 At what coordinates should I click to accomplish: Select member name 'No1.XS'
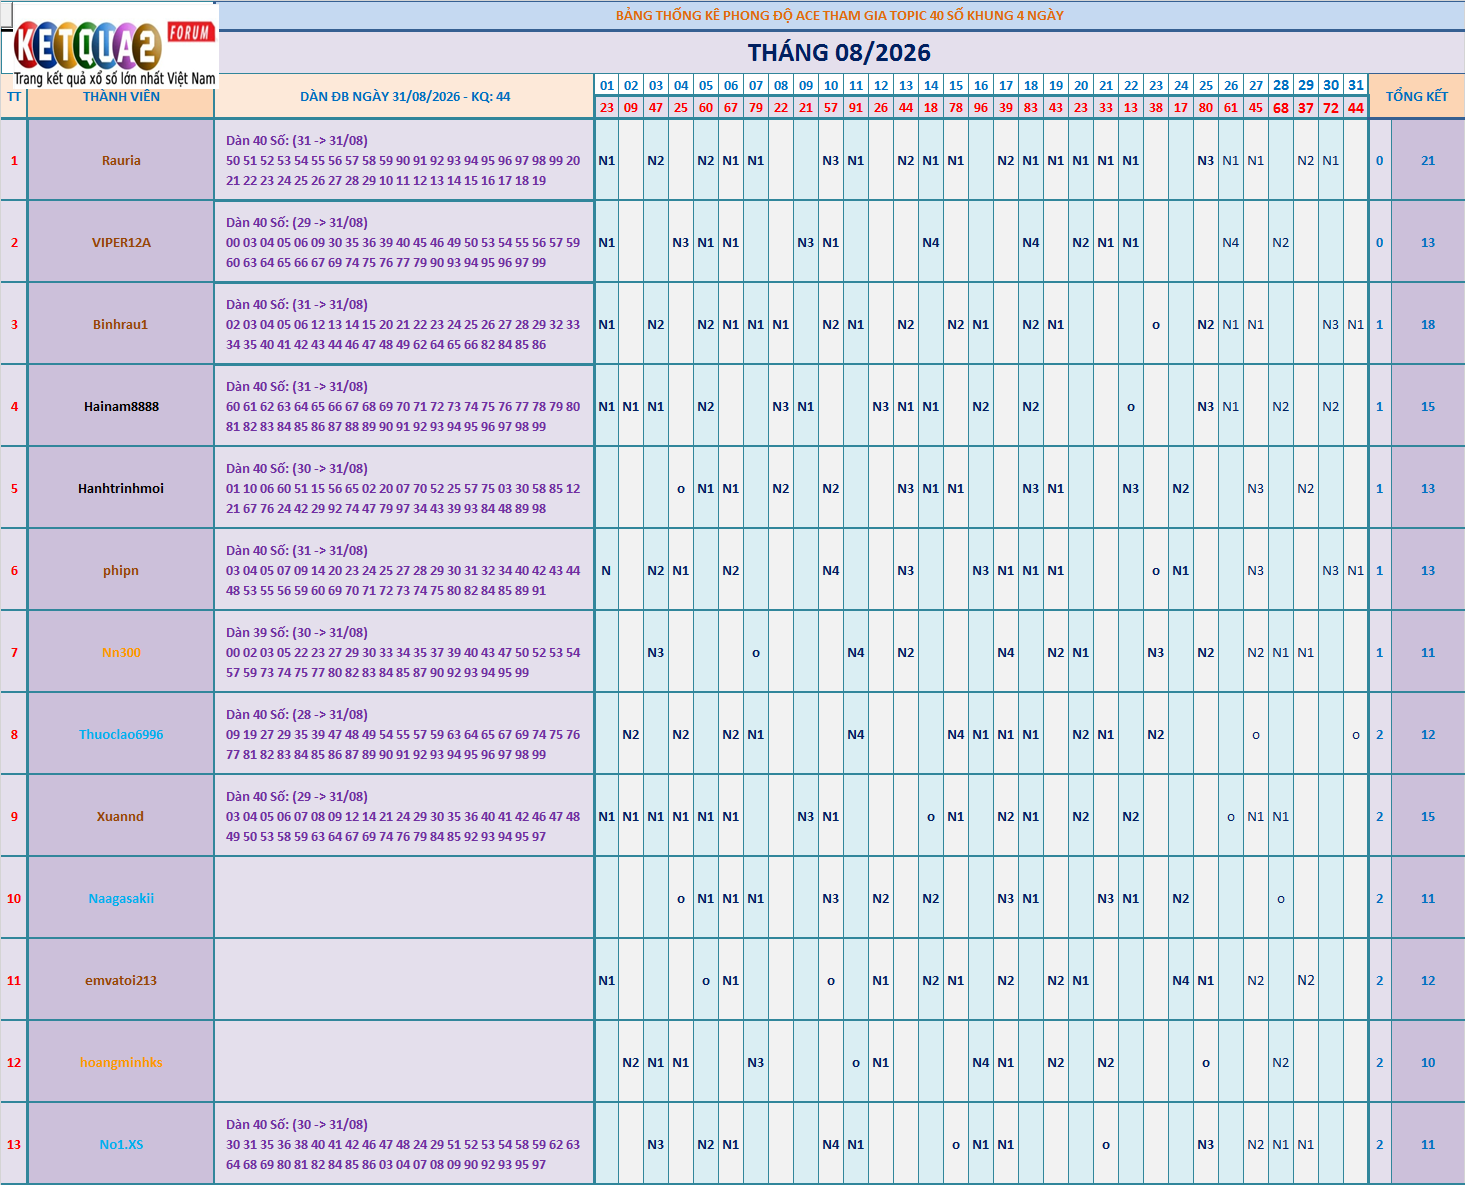[x=121, y=1145]
